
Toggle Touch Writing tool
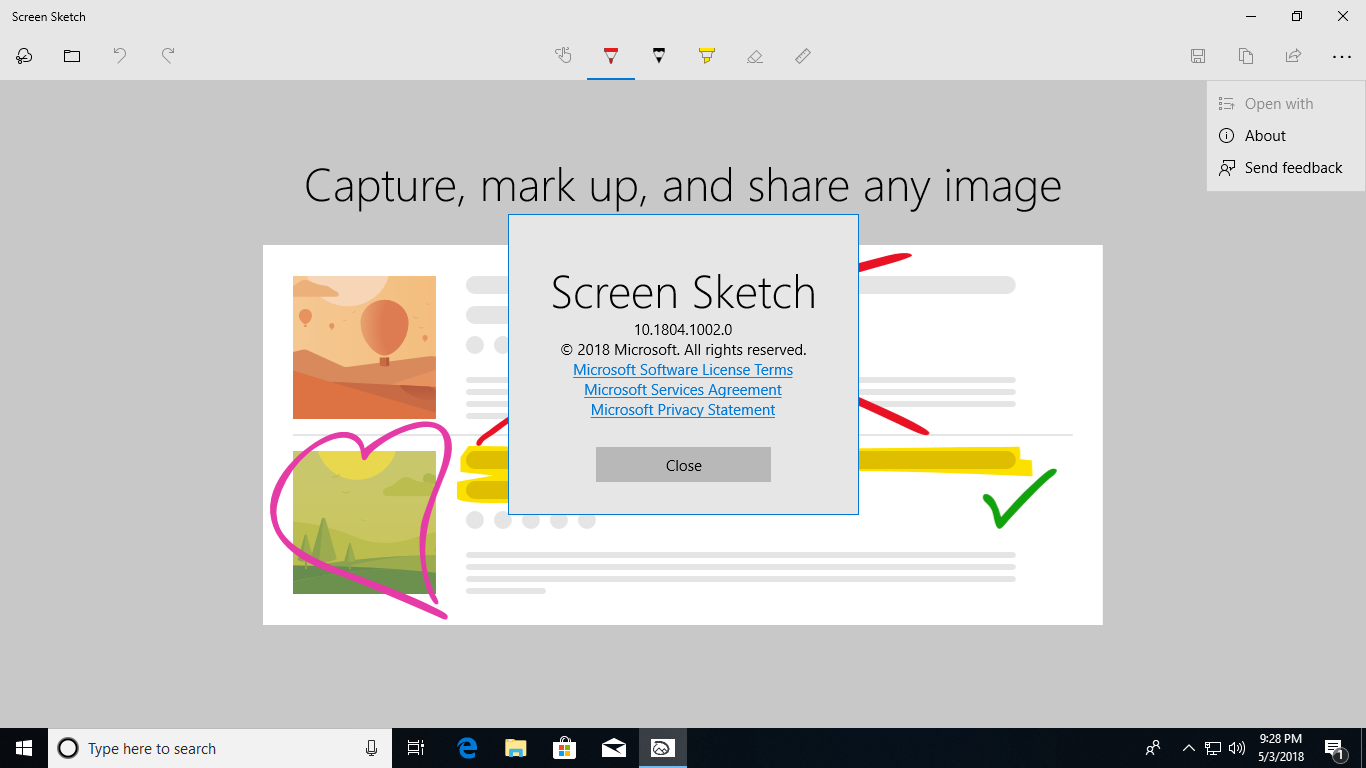tap(563, 56)
